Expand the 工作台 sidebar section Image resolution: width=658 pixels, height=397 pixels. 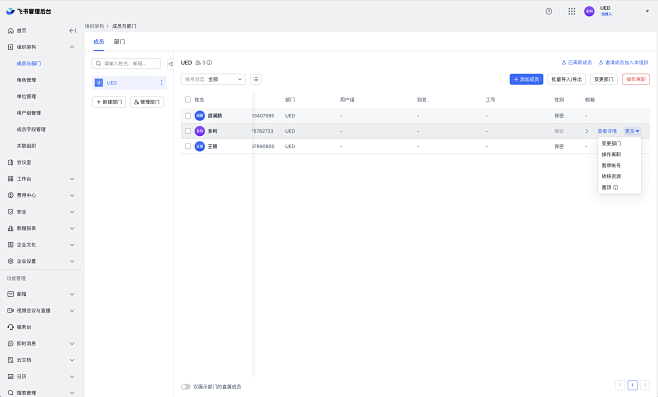[72, 179]
